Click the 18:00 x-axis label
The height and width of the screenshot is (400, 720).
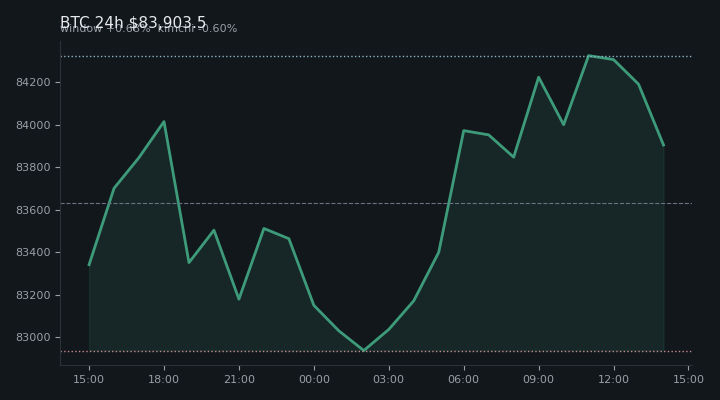(164, 379)
